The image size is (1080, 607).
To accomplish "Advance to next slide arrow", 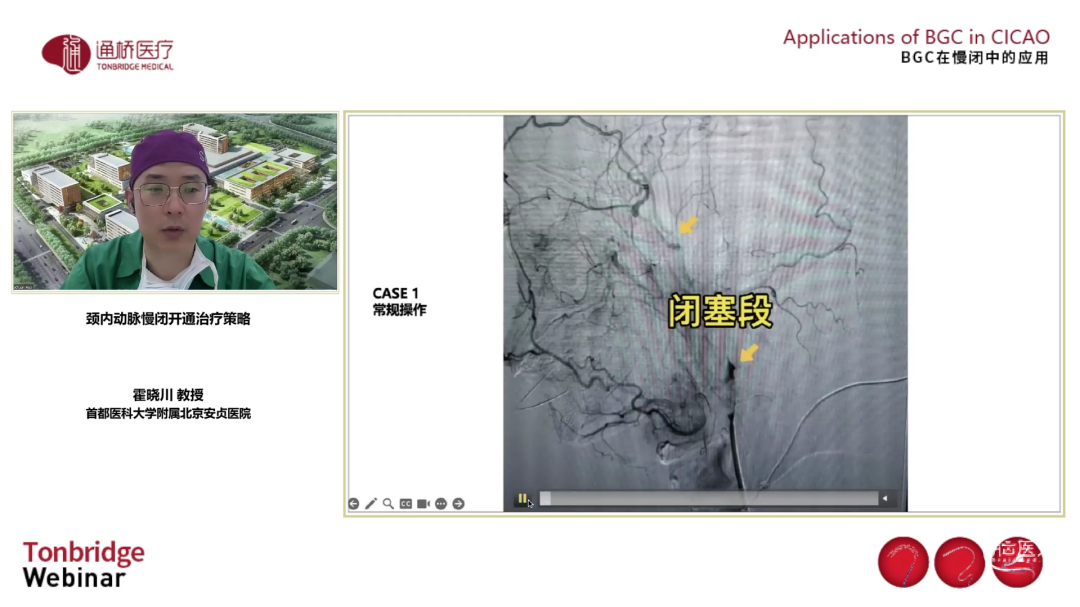I will pos(459,504).
